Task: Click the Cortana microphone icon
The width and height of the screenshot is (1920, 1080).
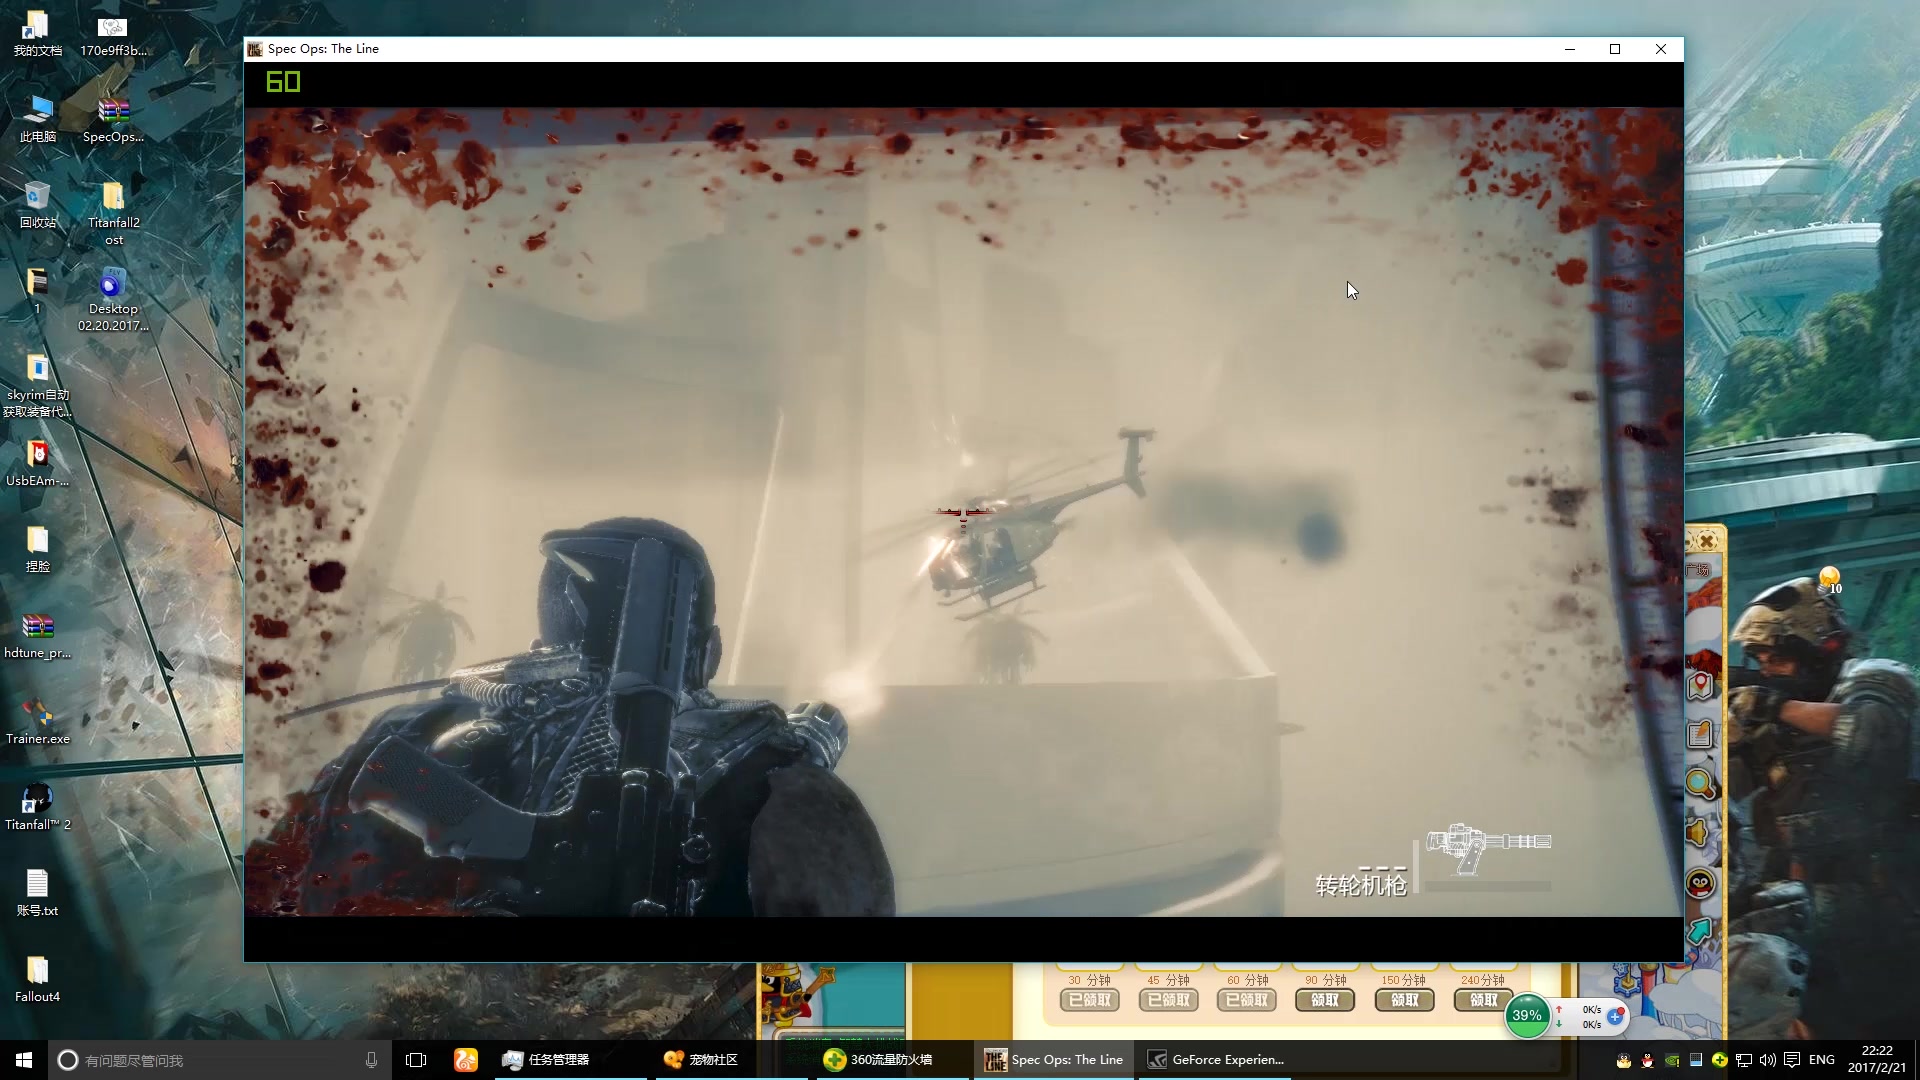Action: coord(371,1060)
